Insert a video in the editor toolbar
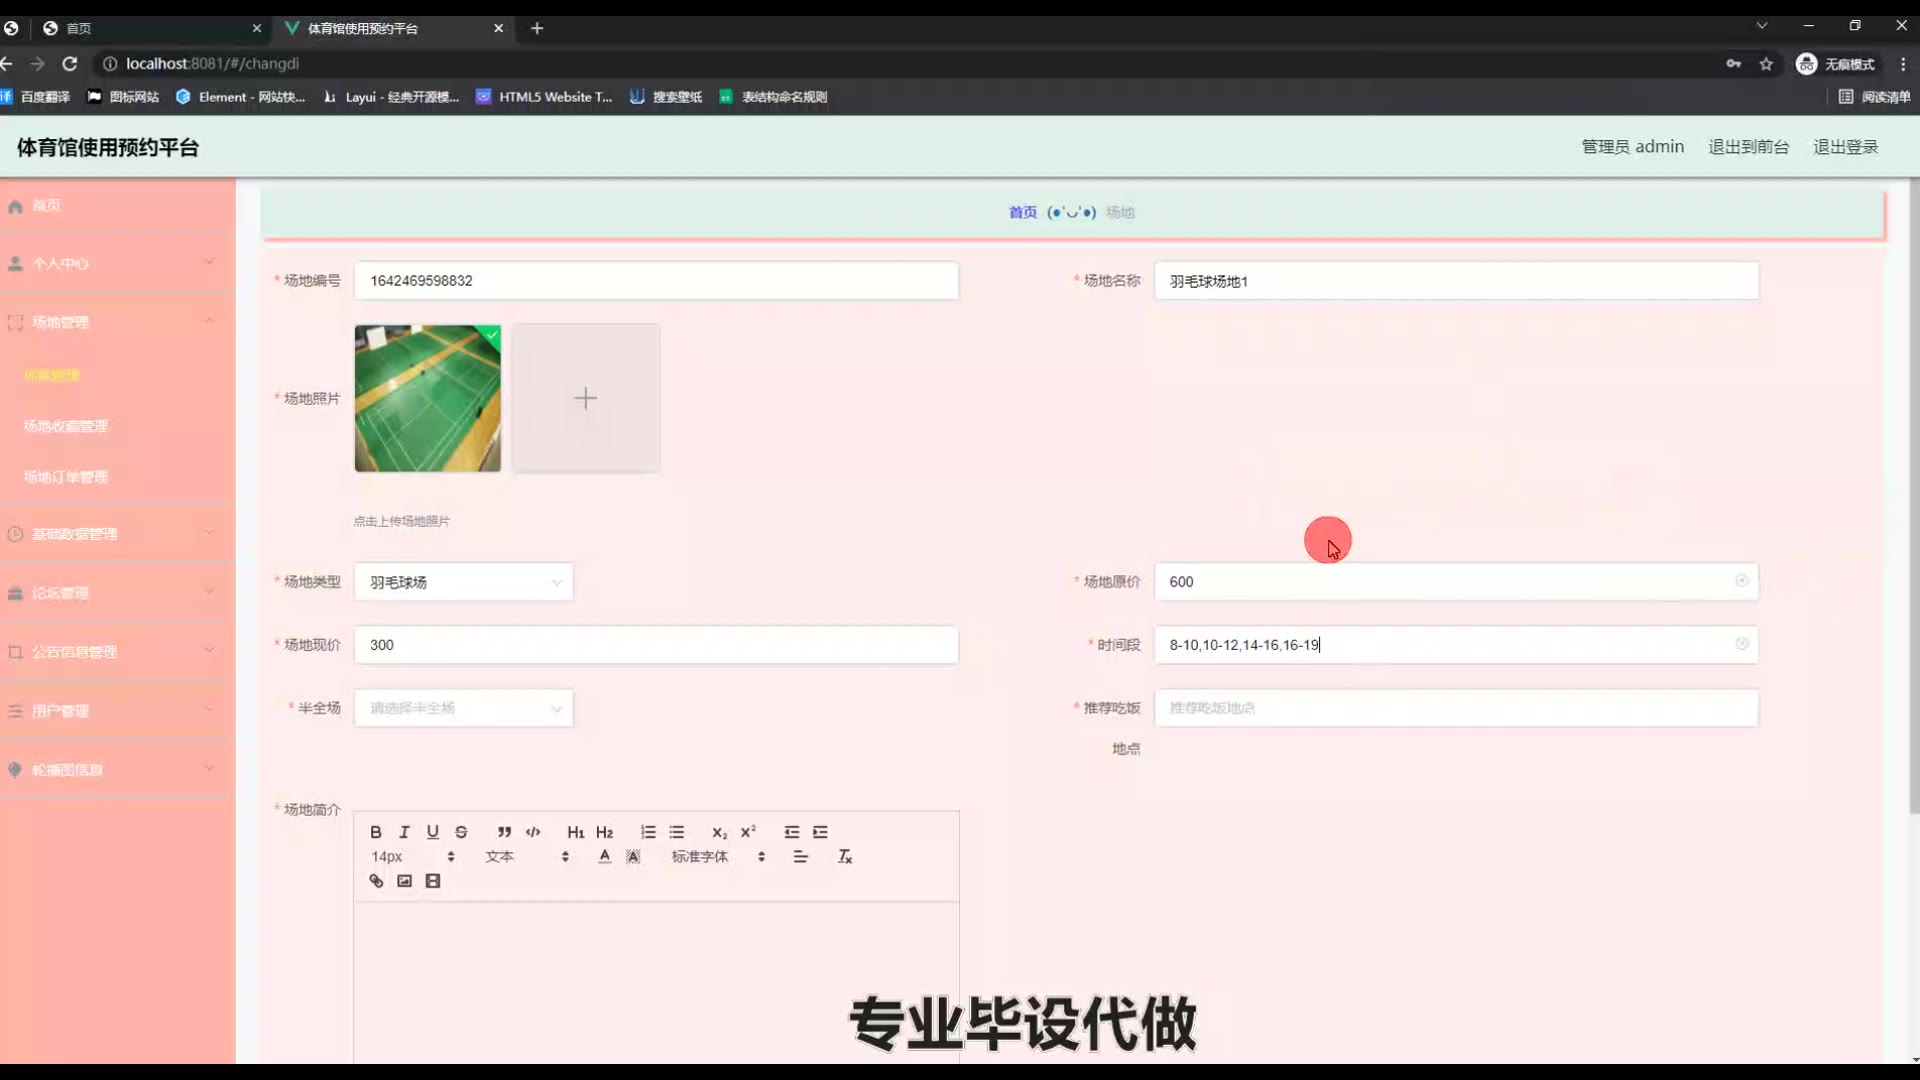The height and width of the screenshot is (1080, 1920). coord(433,881)
